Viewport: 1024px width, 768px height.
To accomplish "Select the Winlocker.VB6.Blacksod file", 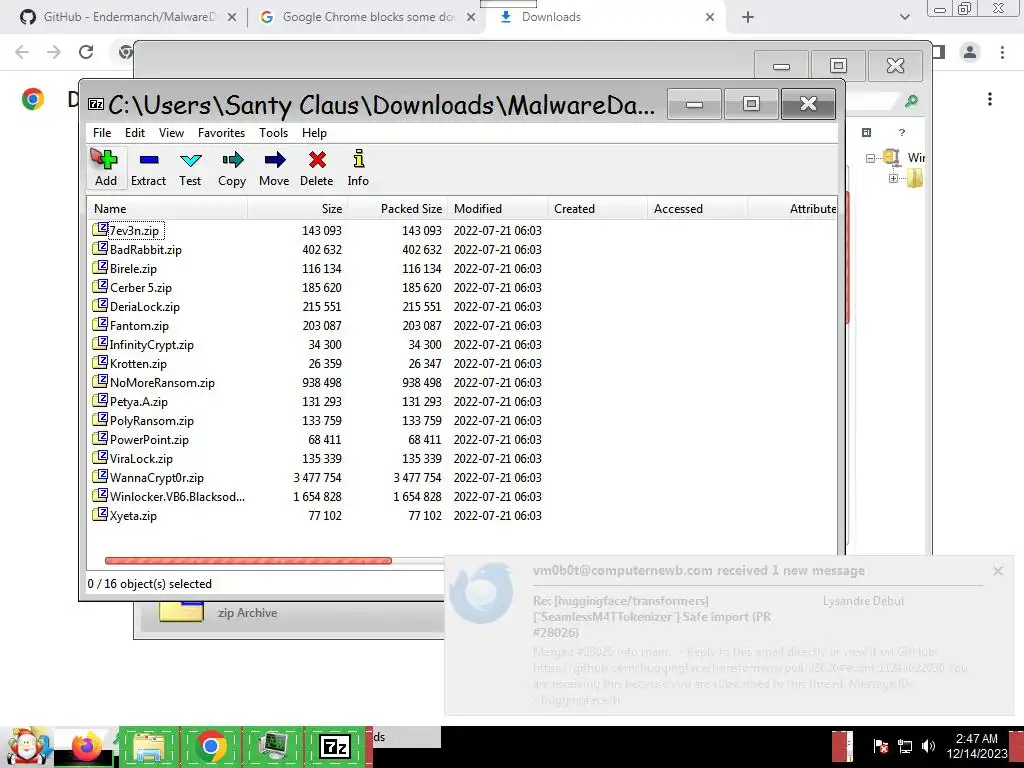I will click(177, 496).
